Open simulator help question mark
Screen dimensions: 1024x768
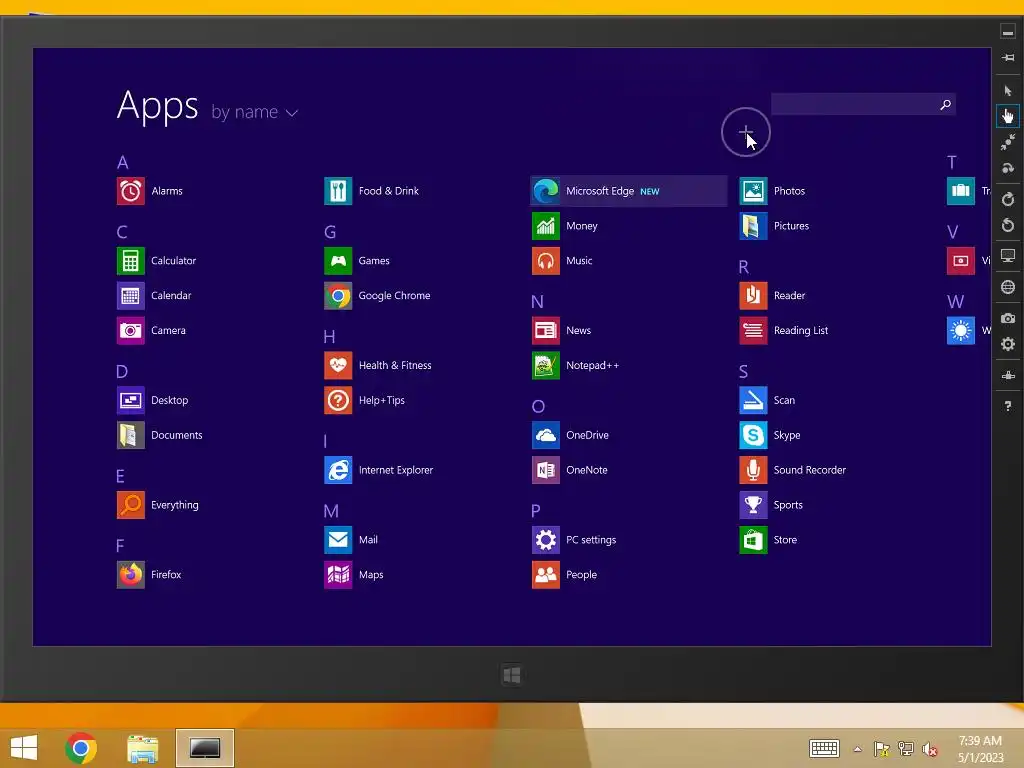(1008, 406)
